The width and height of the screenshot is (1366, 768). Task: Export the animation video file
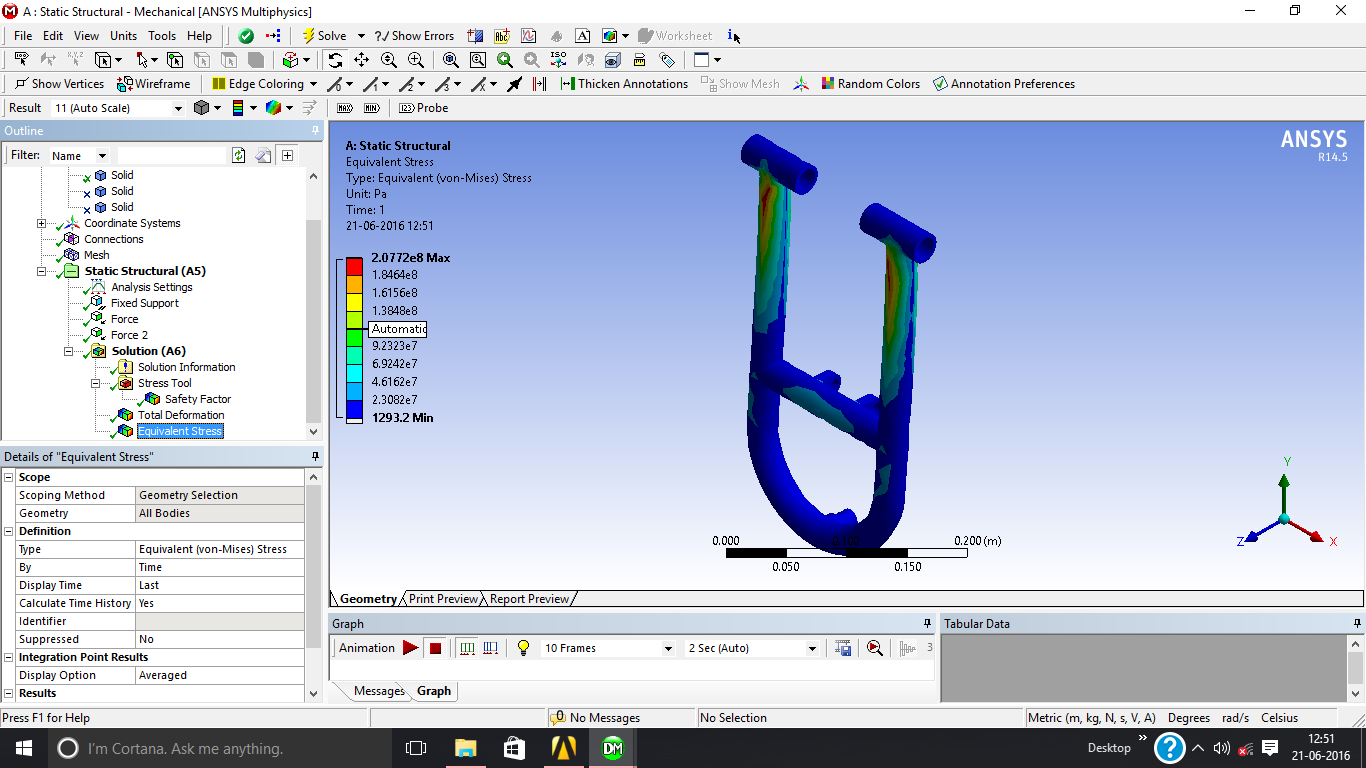[843, 648]
